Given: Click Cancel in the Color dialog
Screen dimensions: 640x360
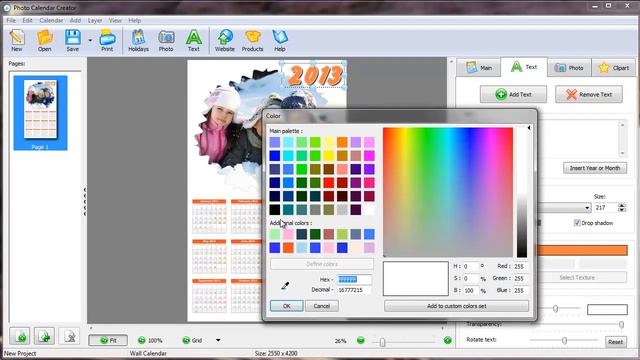Looking at the screenshot, I should pyautogui.click(x=322, y=306).
